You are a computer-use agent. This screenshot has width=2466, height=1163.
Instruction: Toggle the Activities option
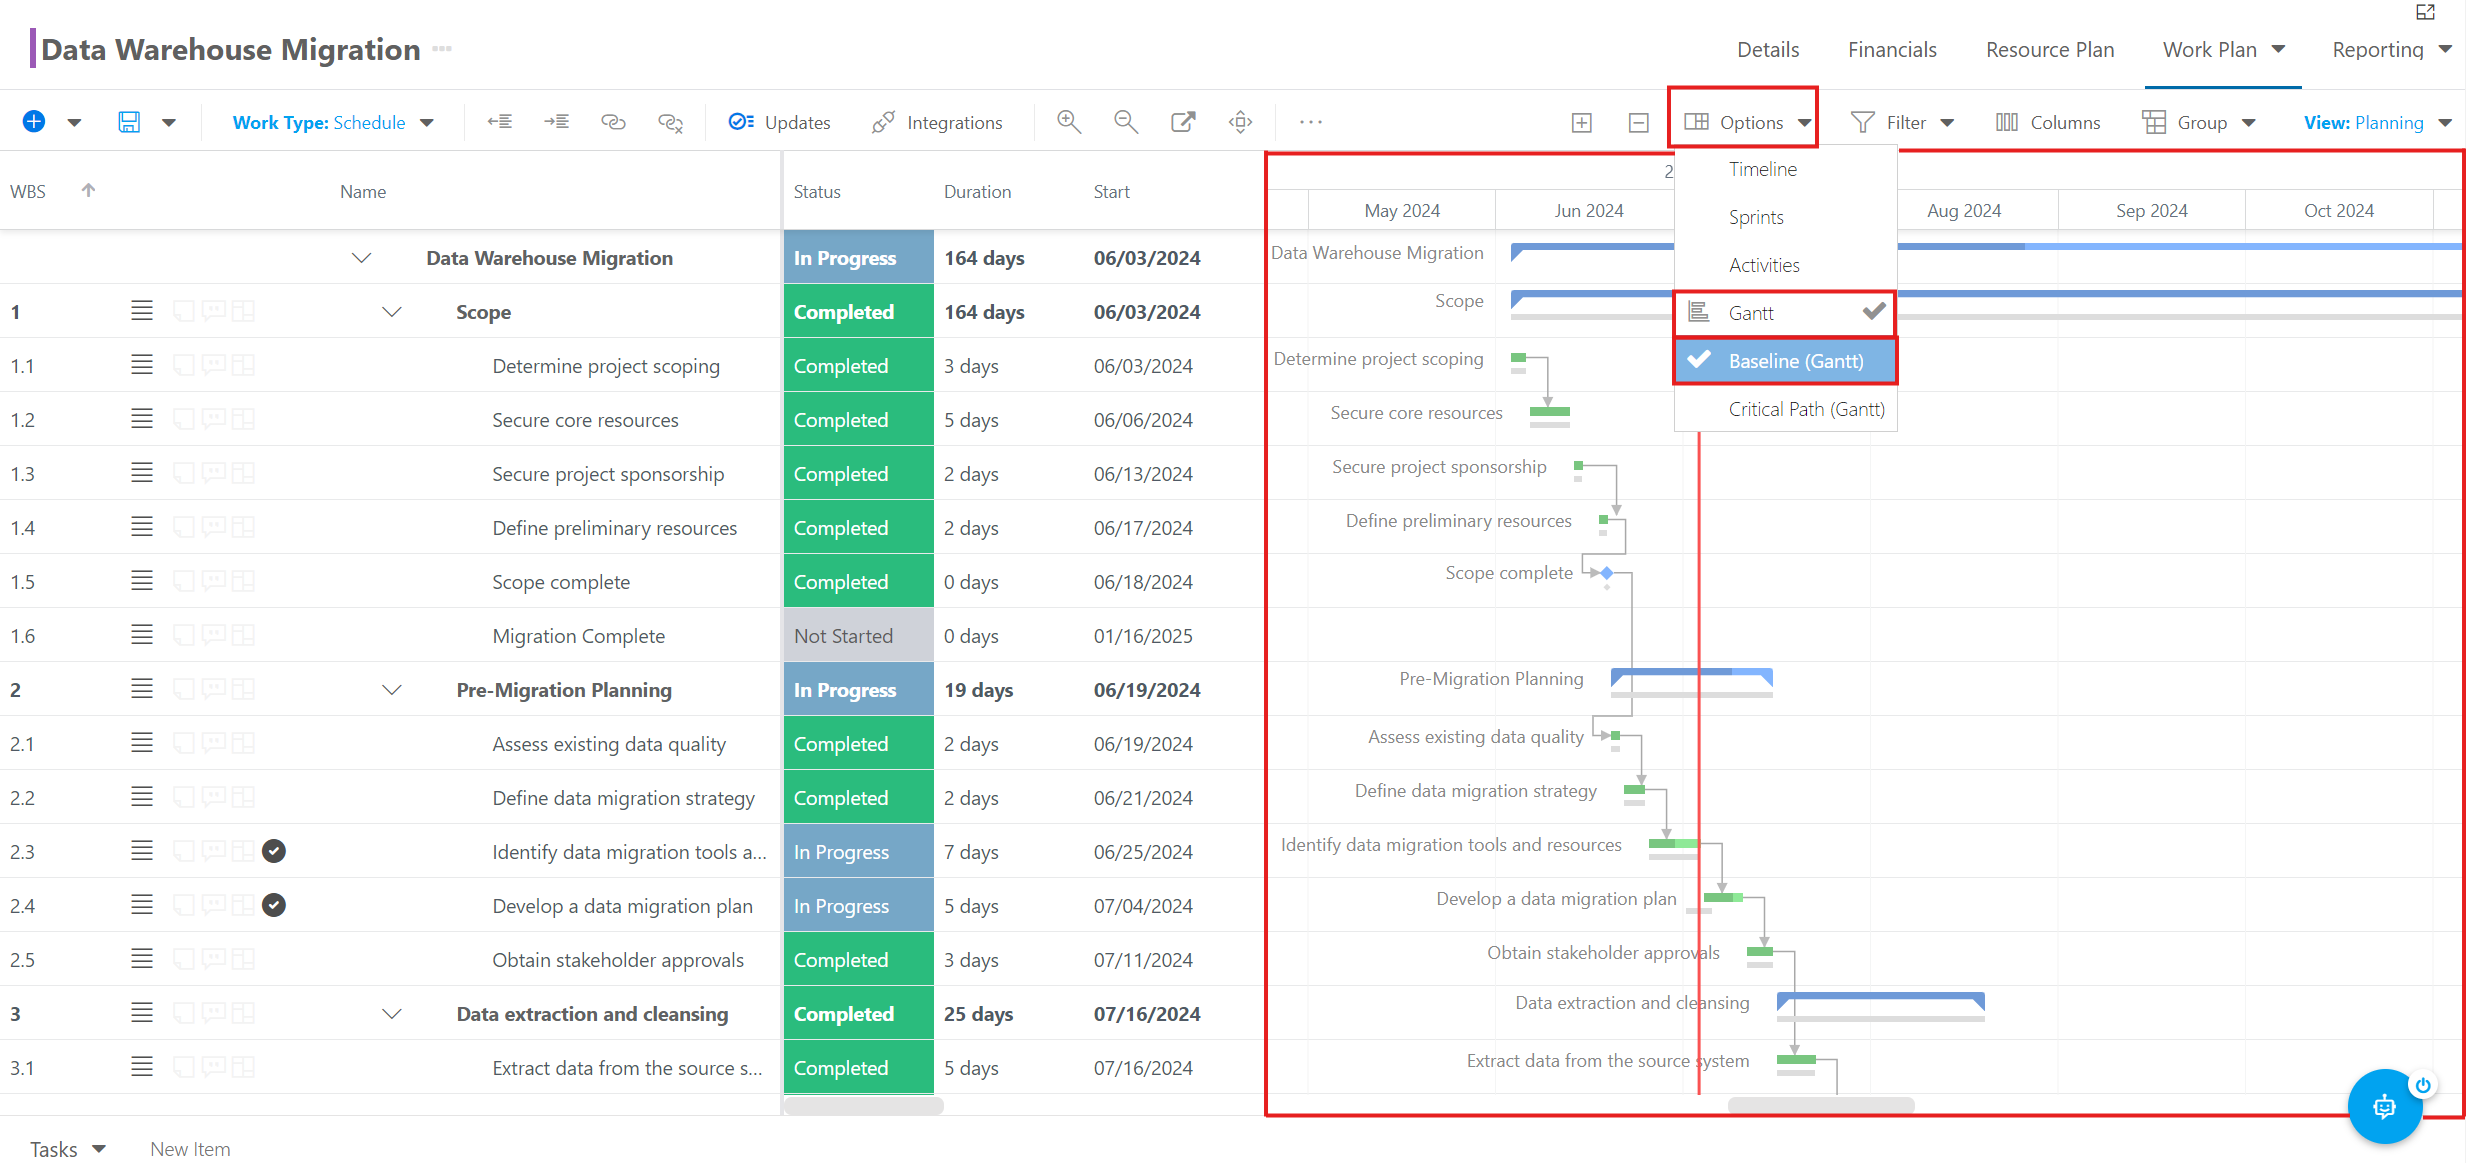tap(1785, 265)
